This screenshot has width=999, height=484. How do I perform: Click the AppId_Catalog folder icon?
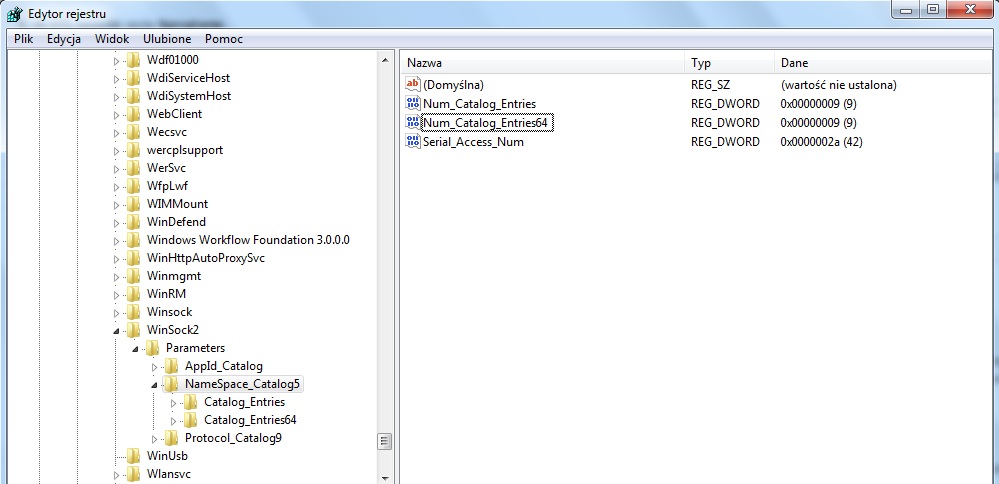pos(171,366)
